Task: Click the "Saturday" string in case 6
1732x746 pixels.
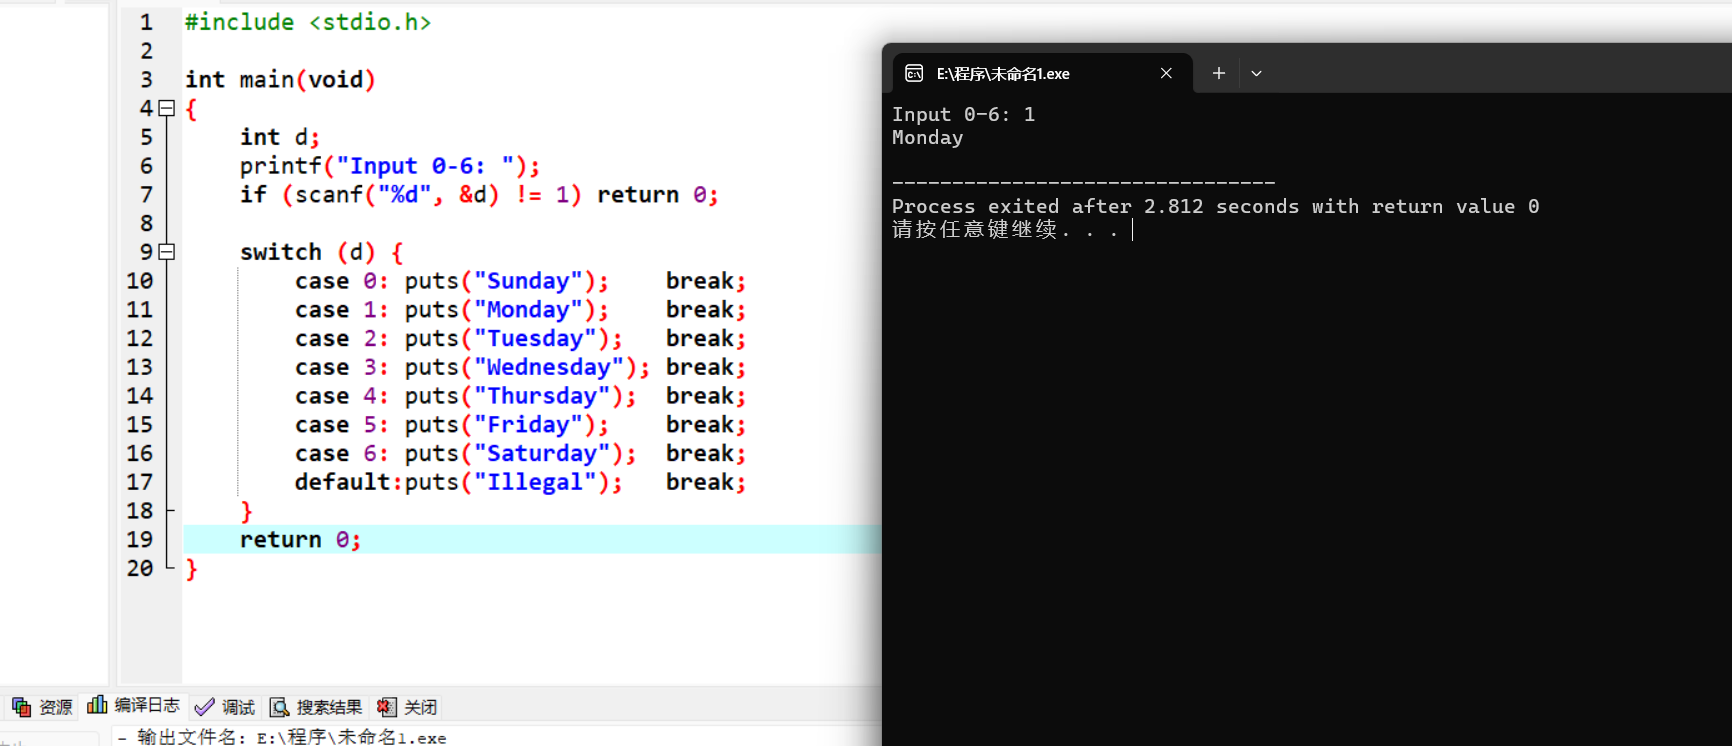Action: click(542, 454)
